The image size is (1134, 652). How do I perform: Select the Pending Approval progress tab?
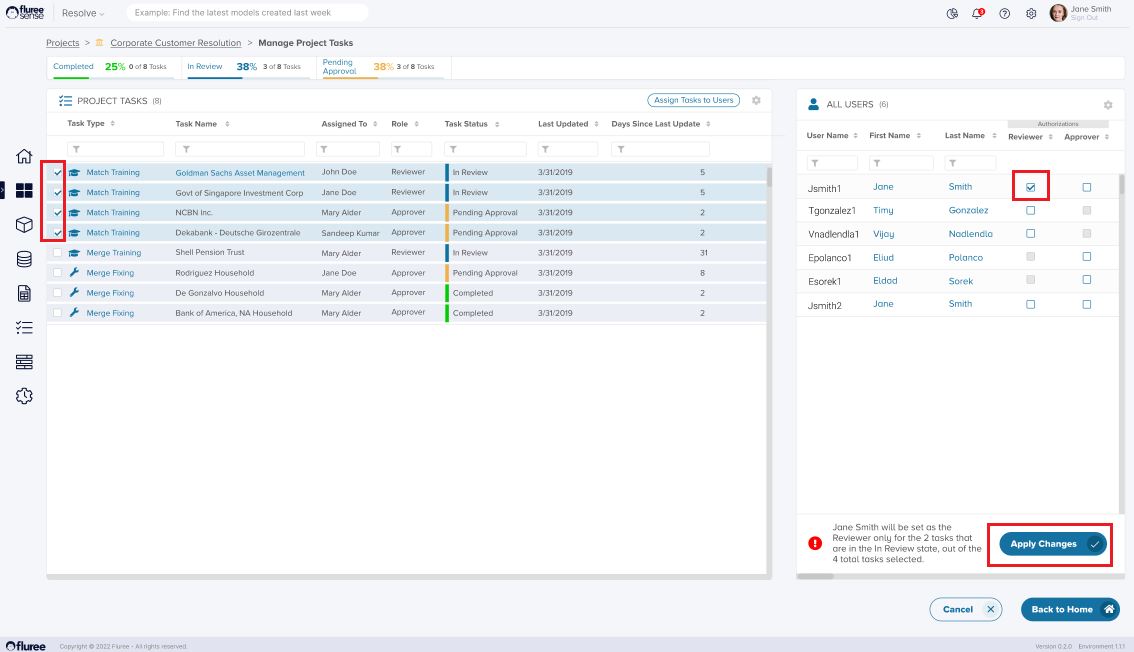coord(384,67)
